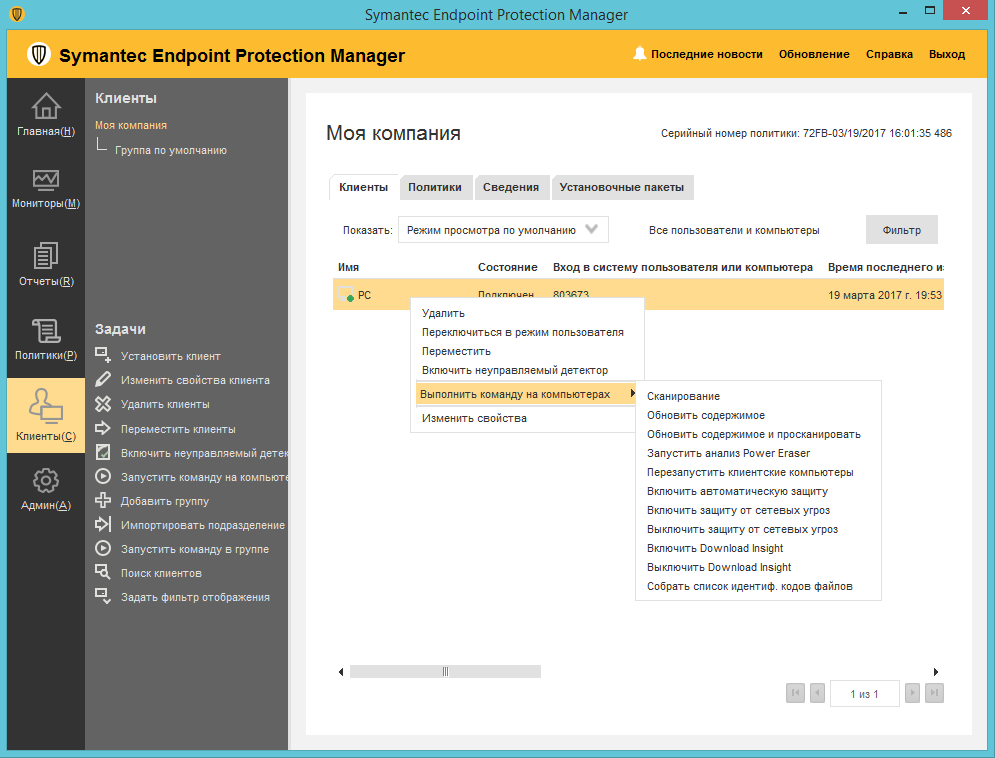Open the Главная home section icon
The image size is (995, 758).
(46, 107)
